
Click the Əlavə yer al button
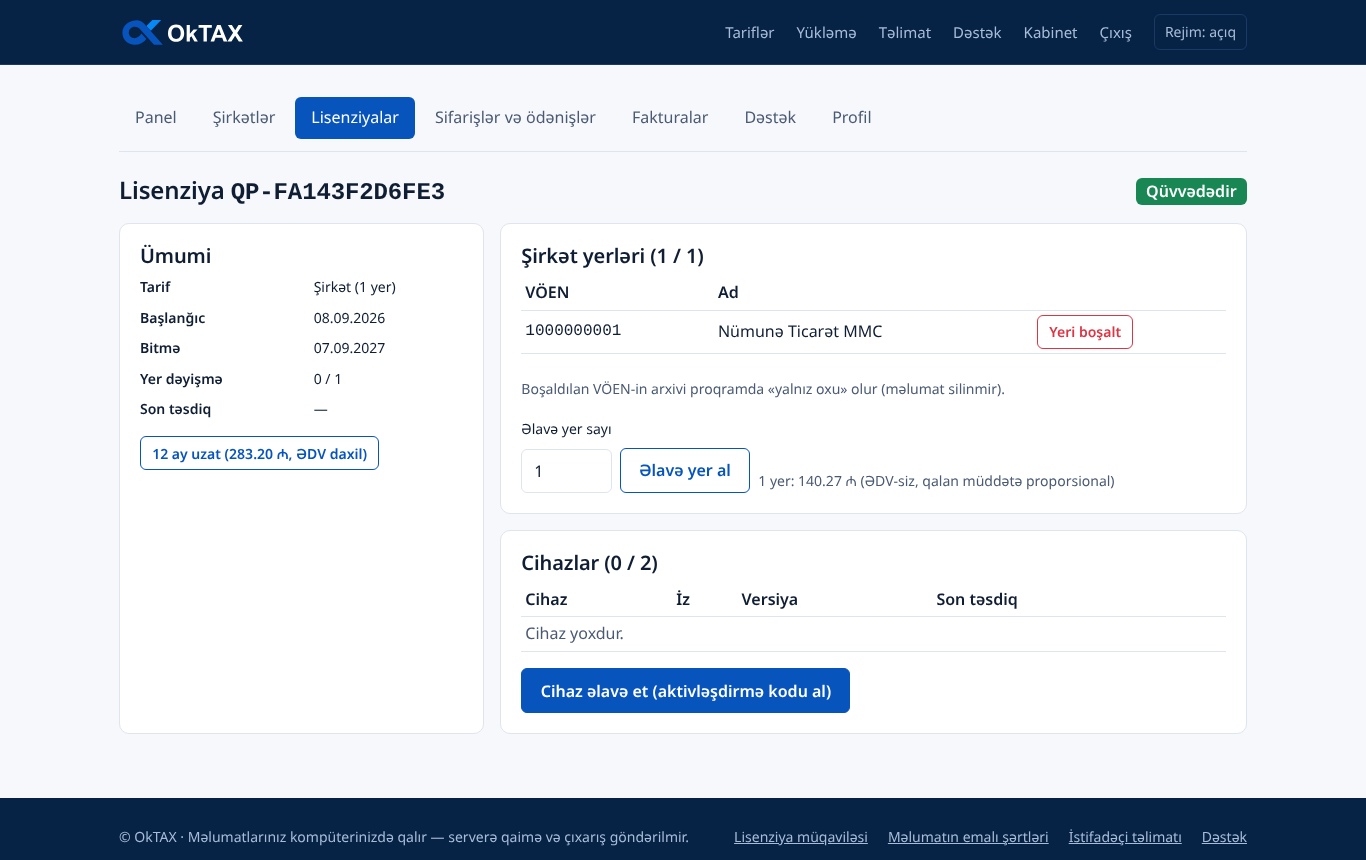[685, 471]
